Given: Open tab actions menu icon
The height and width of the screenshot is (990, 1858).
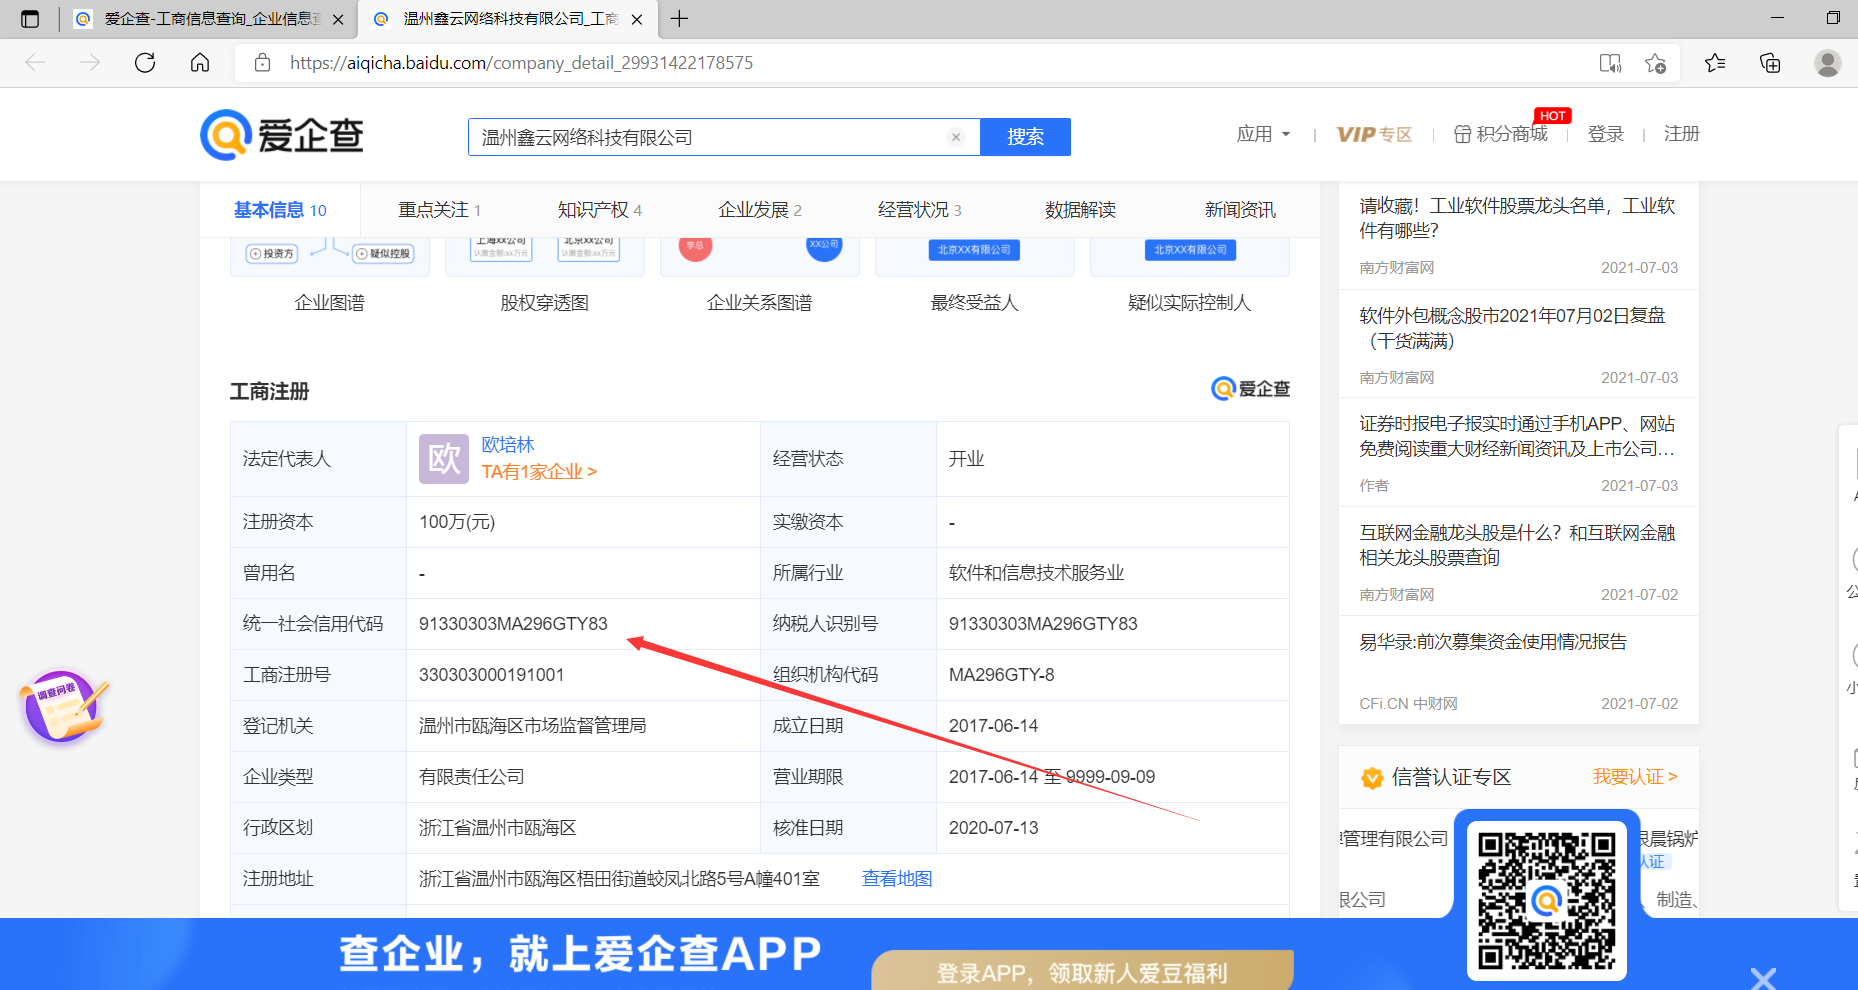Looking at the screenshot, I should click(30, 19).
